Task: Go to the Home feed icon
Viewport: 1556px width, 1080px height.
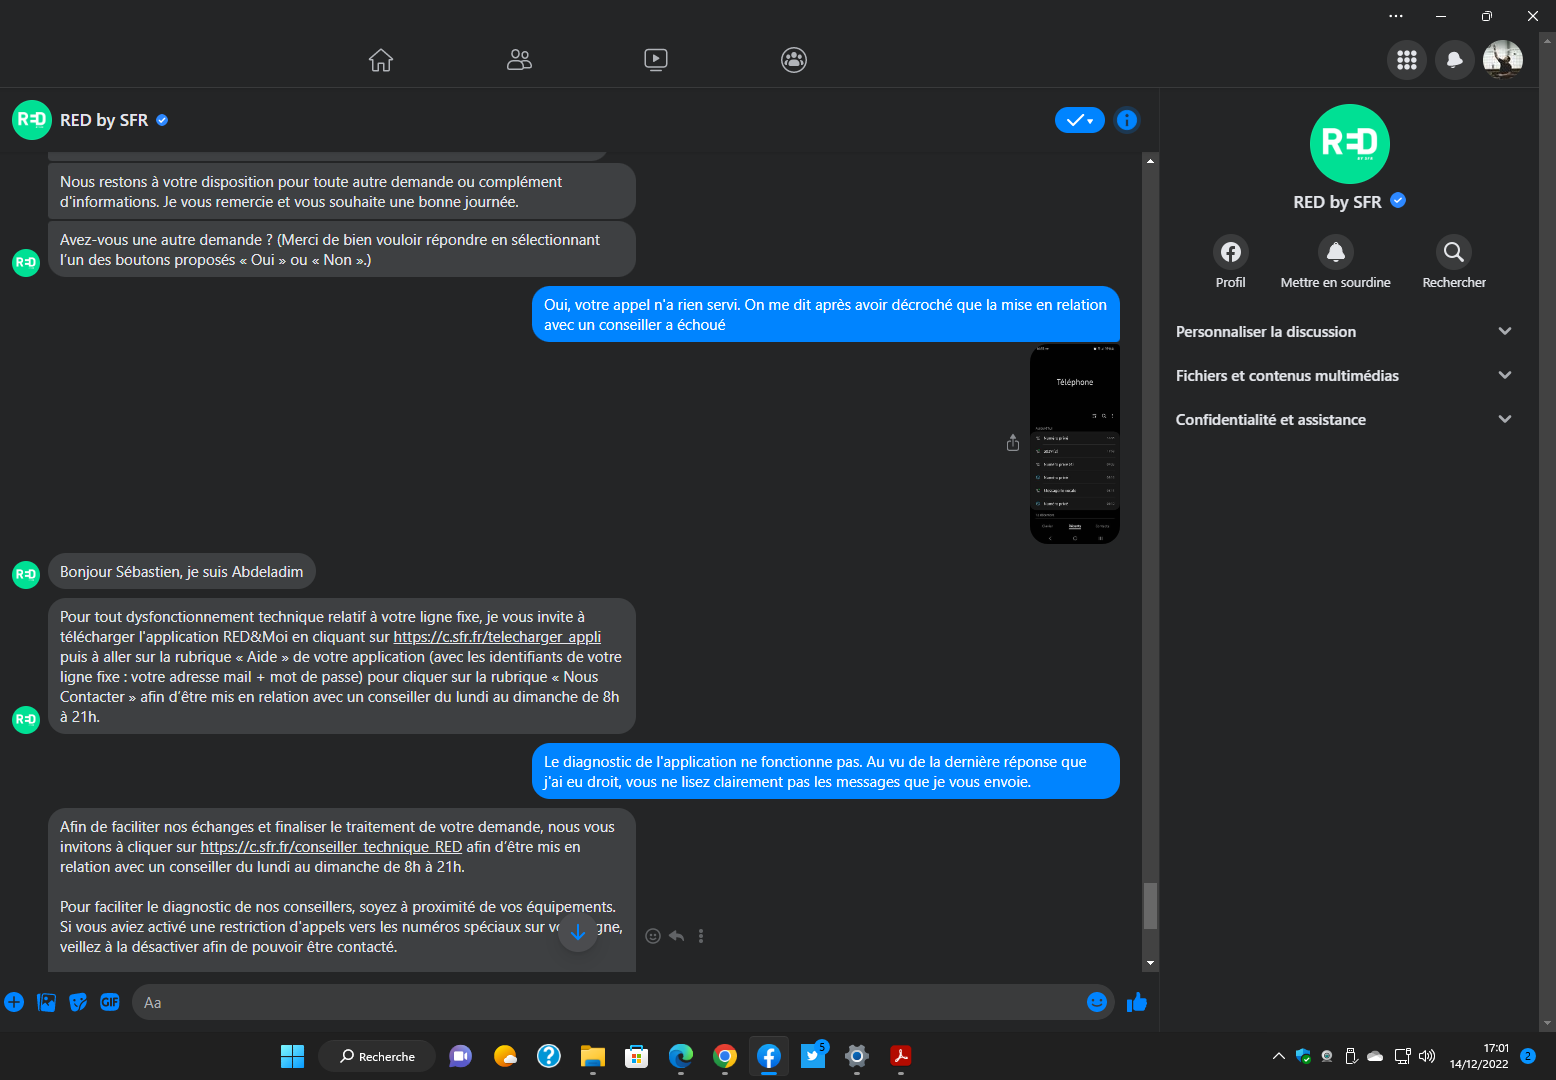Action: pos(381,60)
